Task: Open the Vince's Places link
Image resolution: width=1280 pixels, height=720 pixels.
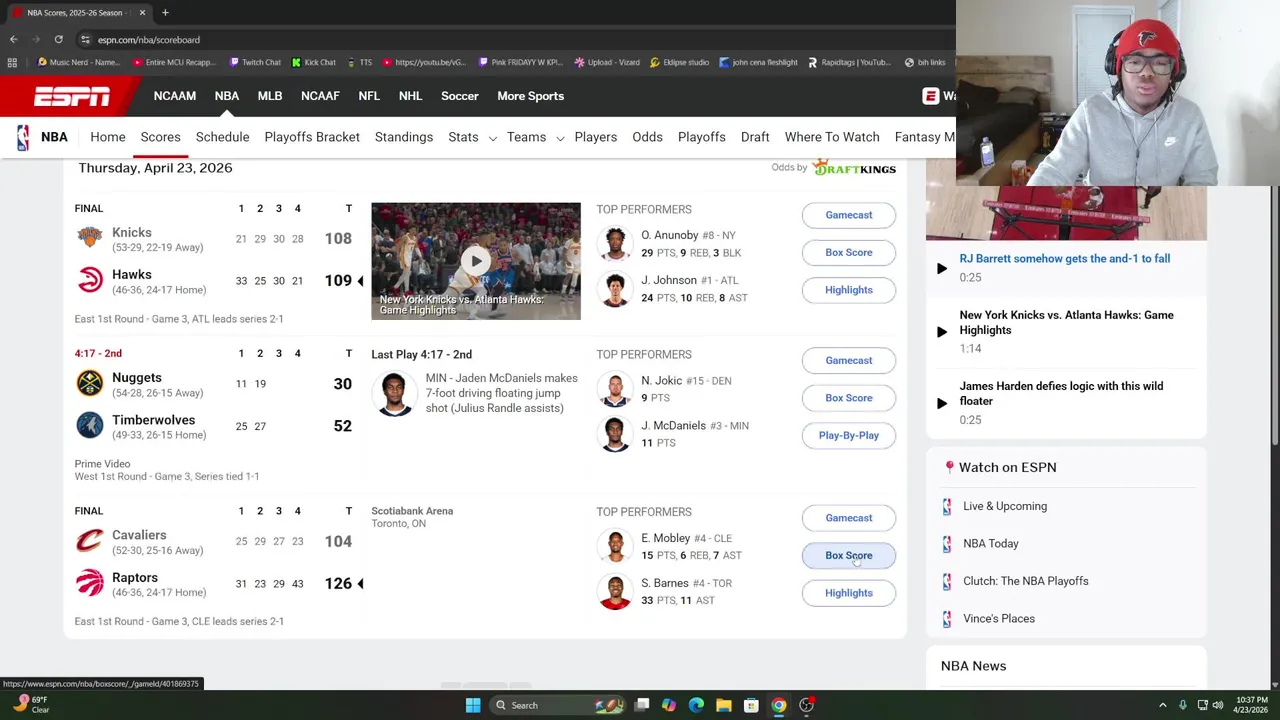Action: tap(999, 619)
